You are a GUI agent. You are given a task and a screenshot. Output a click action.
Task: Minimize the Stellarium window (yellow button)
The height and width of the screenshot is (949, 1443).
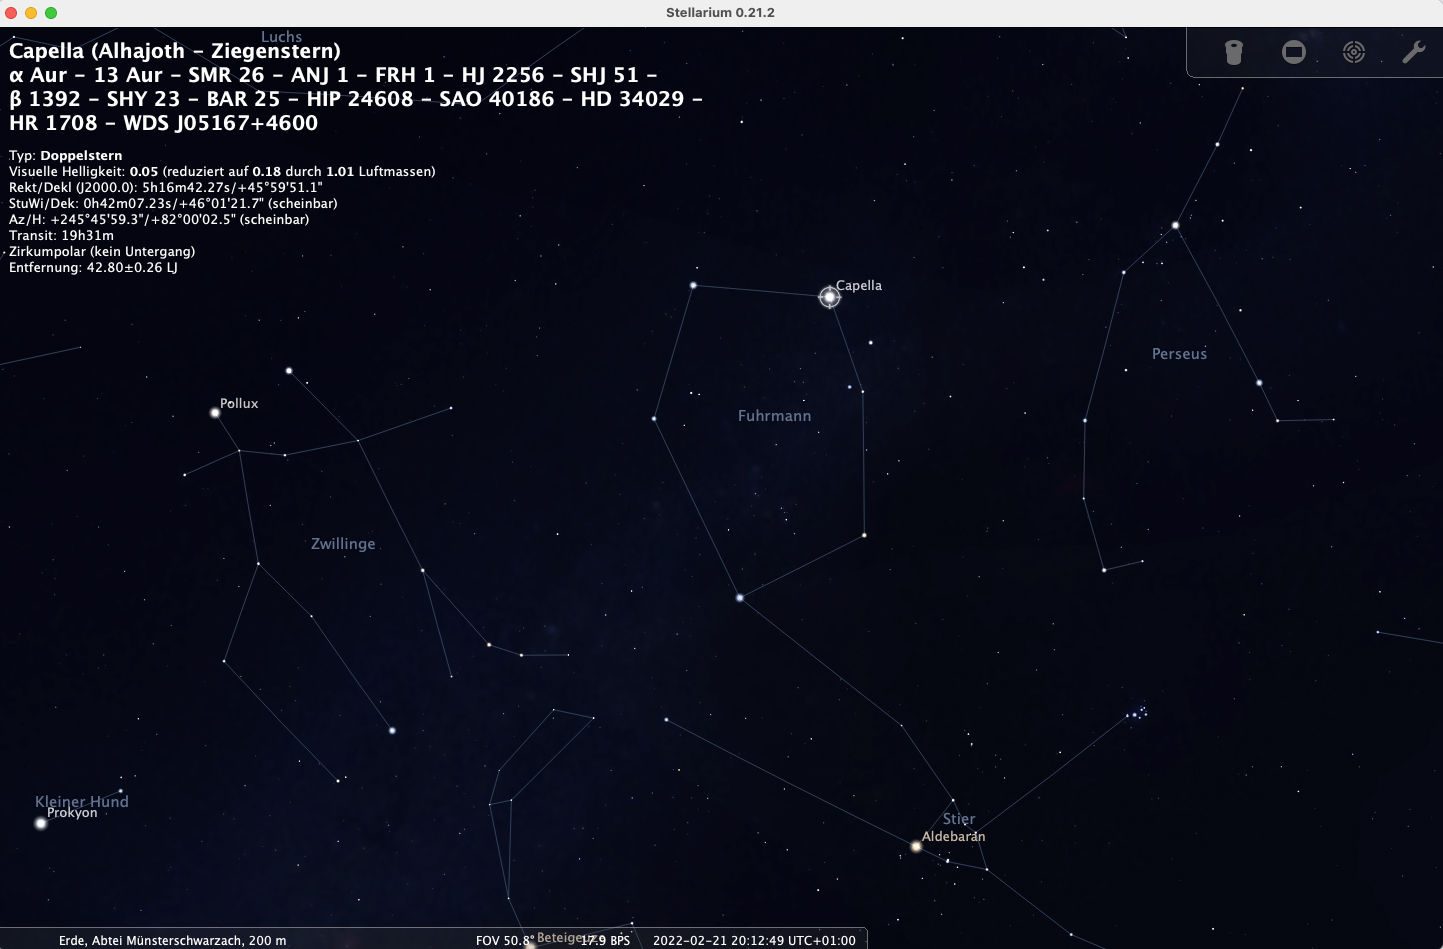(x=31, y=13)
